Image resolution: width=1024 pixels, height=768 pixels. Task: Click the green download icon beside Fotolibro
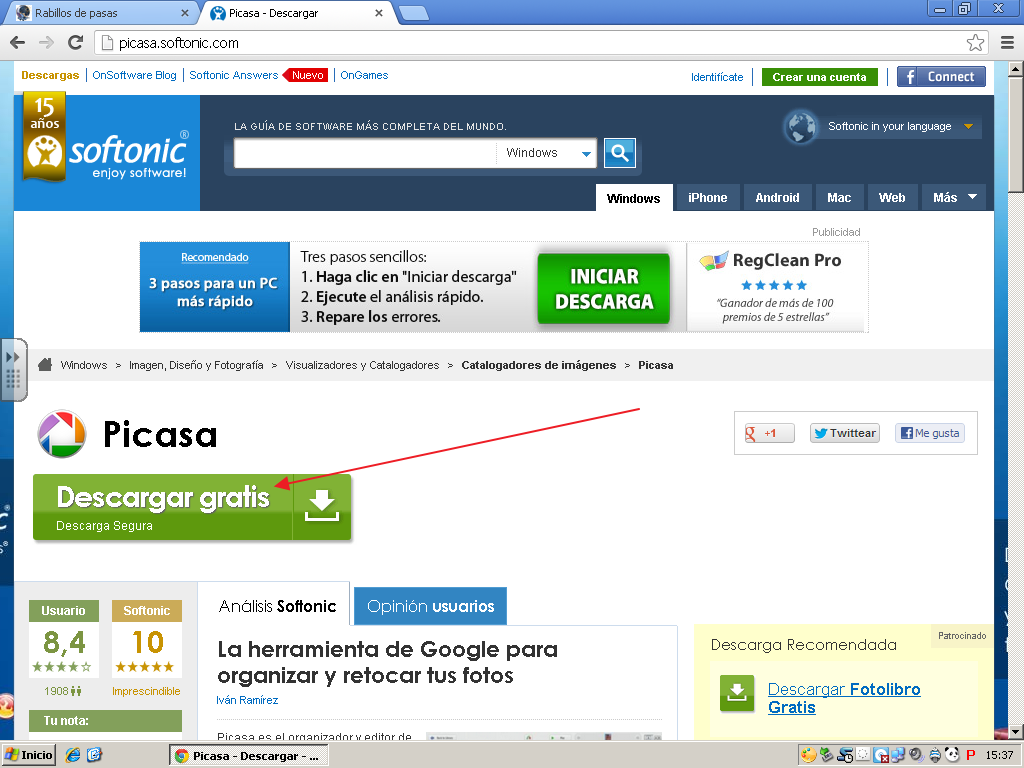coord(737,693)
